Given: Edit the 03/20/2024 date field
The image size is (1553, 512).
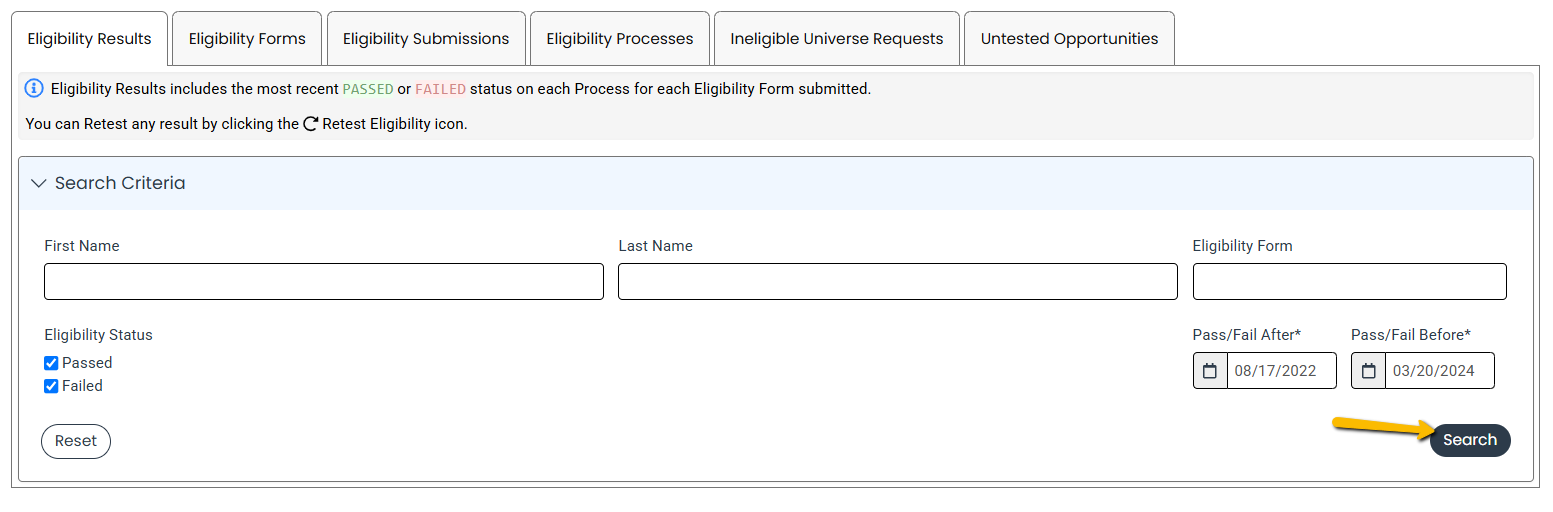Looking at the screenshot, I should [x=1440, y=371].
